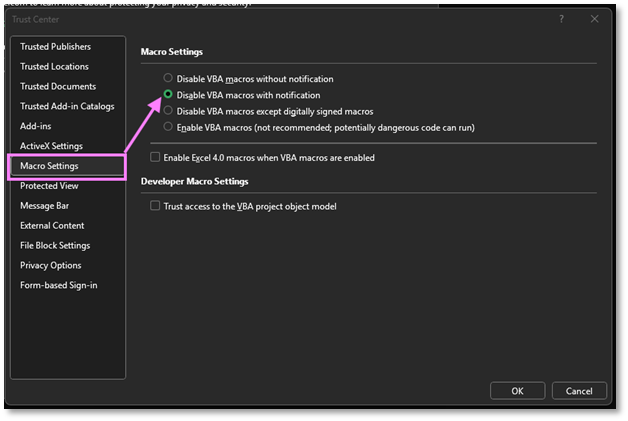Image resolution: width=628 pixels, height=421 pixels.
Task: Open Trusted Publishers category
Action: click(x=55, y=47)
